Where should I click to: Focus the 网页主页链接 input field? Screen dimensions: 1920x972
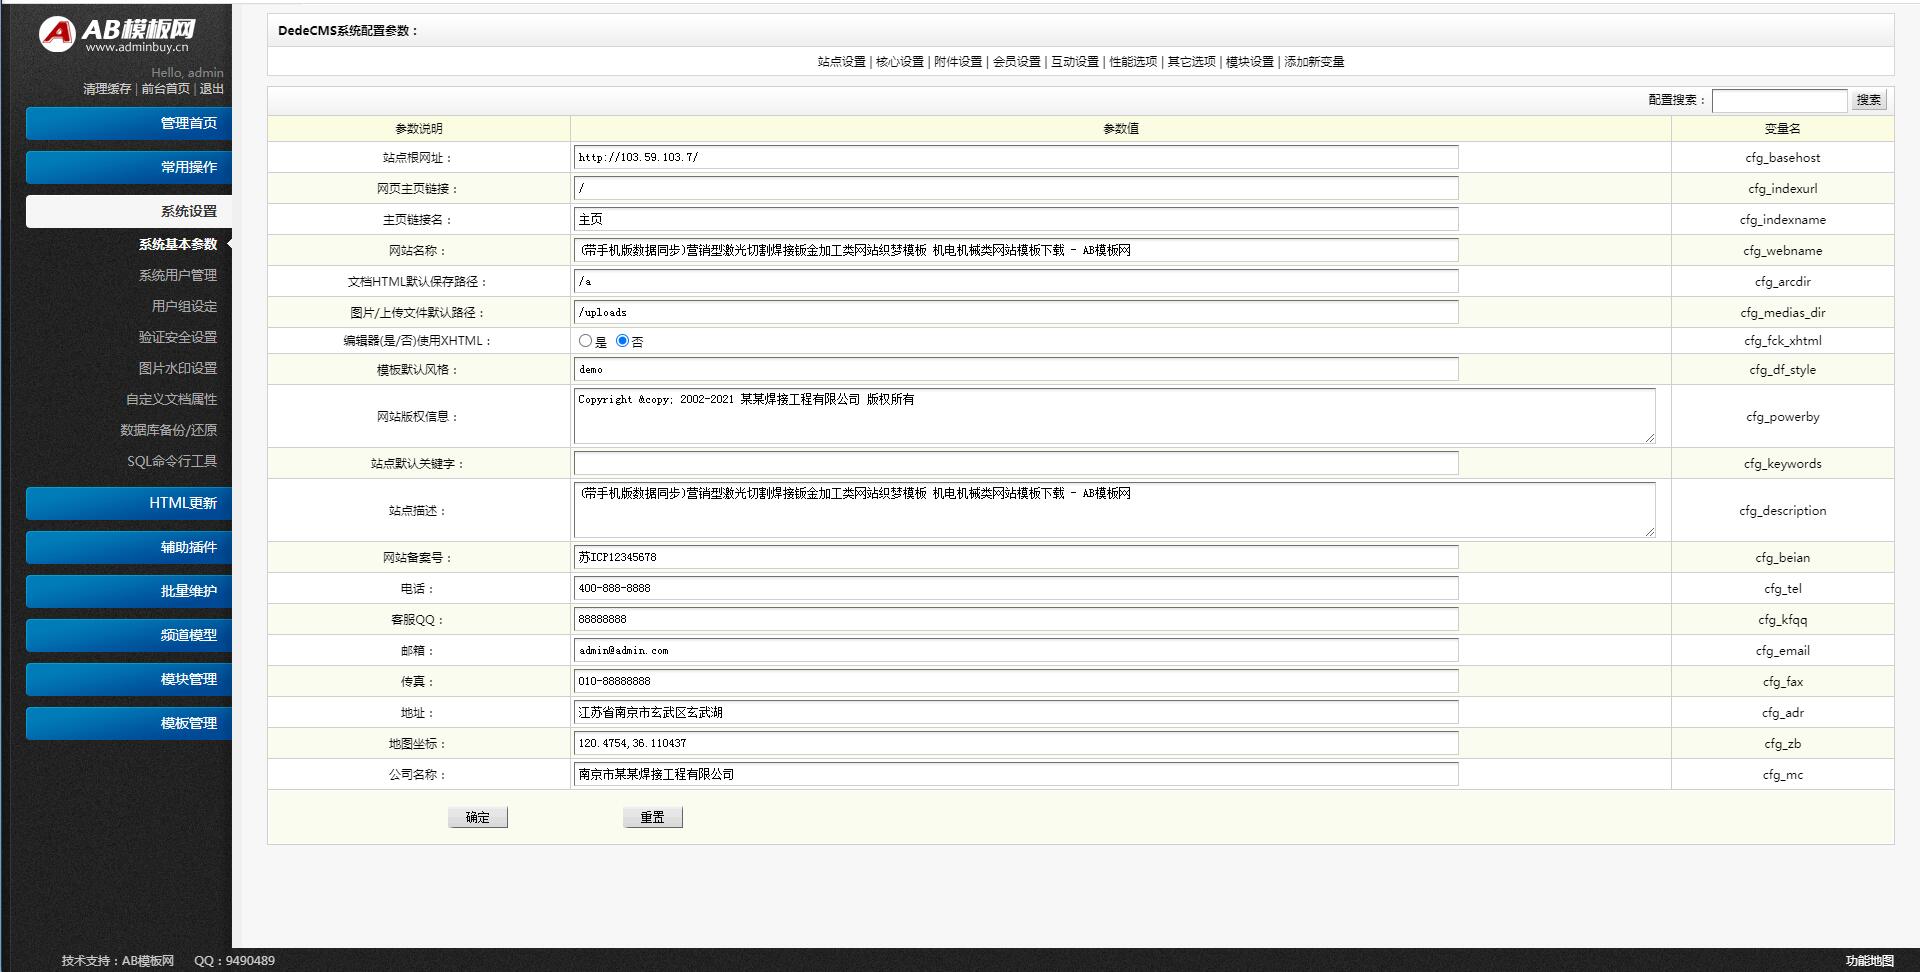pyautogui.click(x=1016, y=188)
